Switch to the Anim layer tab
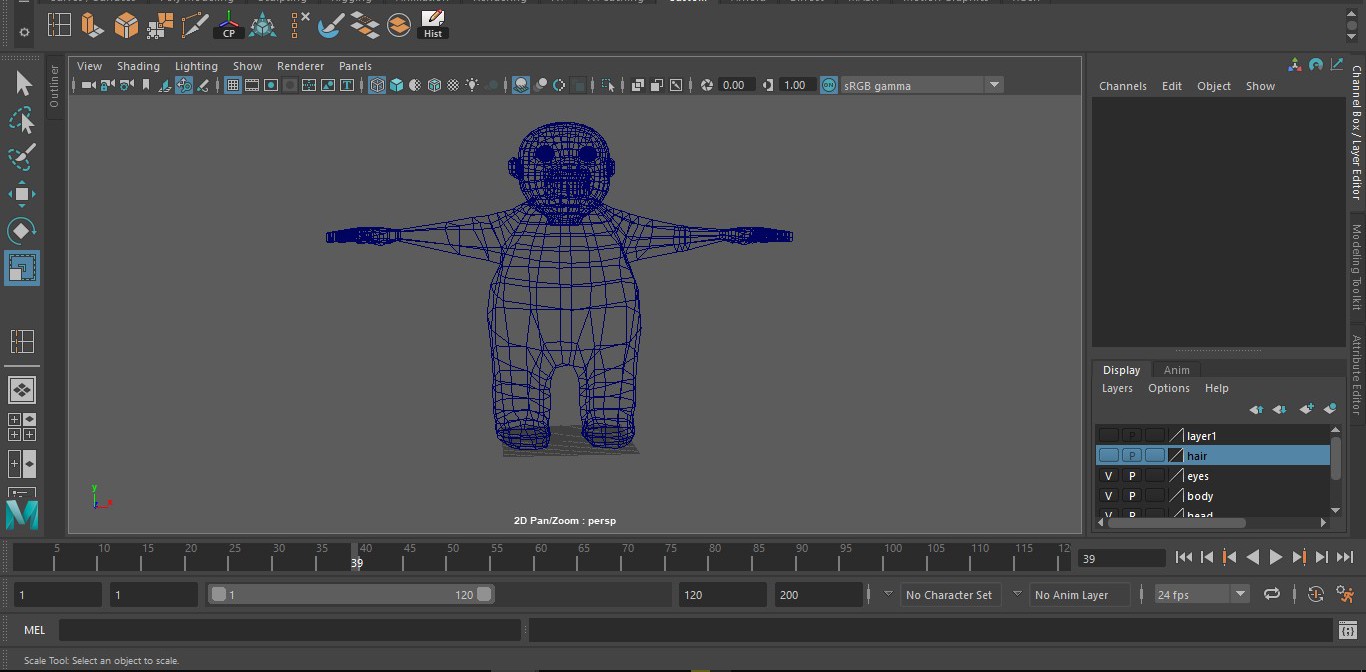Viewport: 1366px width, 672px height. (x=1176, y=370)
